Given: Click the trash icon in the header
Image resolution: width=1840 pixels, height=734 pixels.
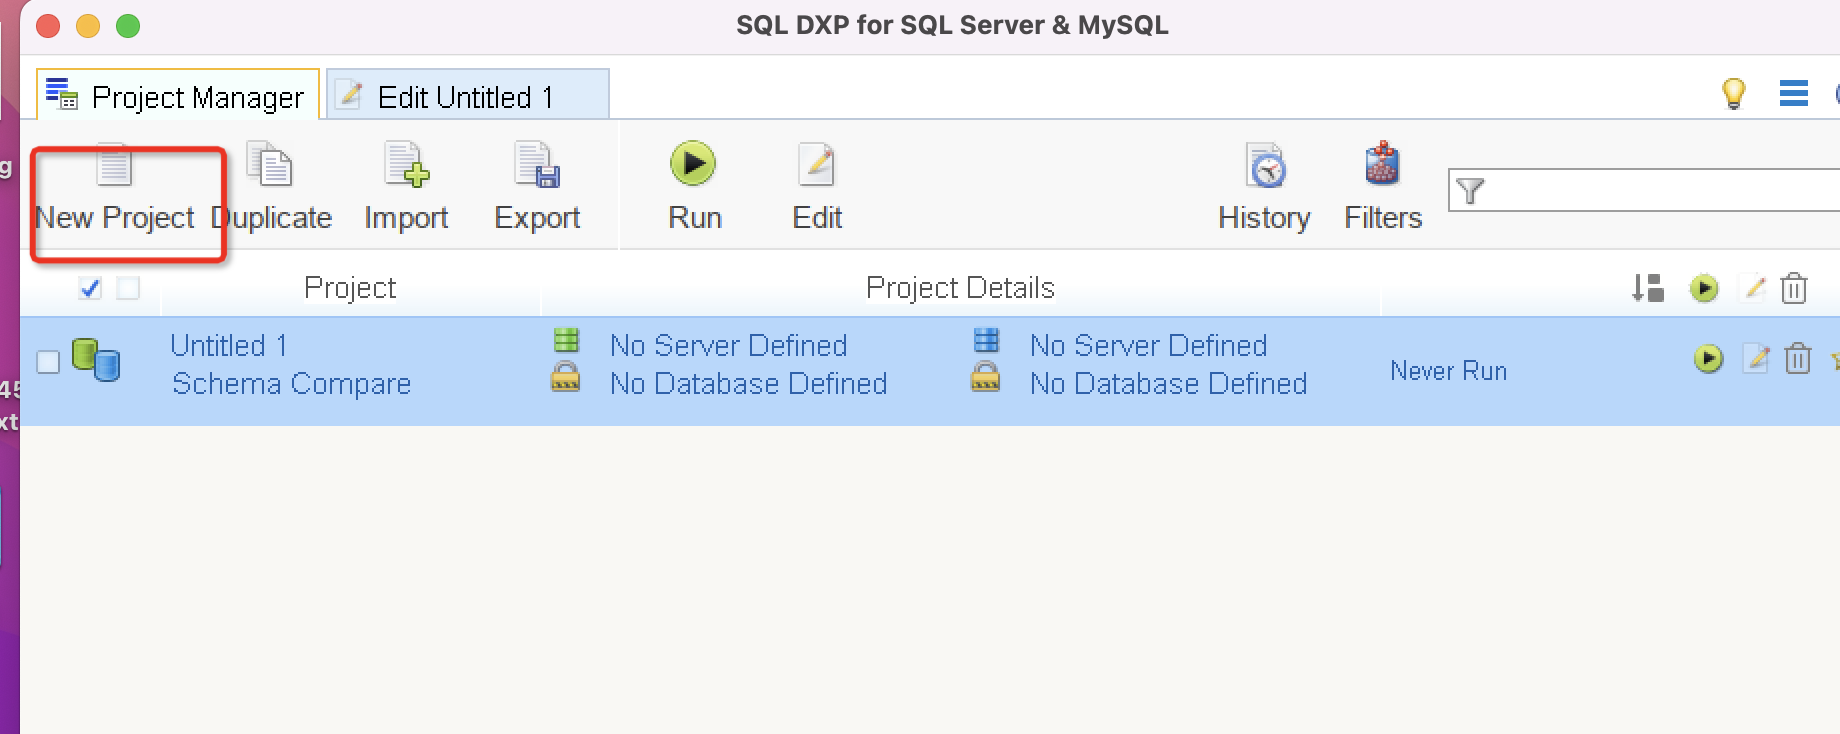Looking at the screenshot, I should point(1794,288).
